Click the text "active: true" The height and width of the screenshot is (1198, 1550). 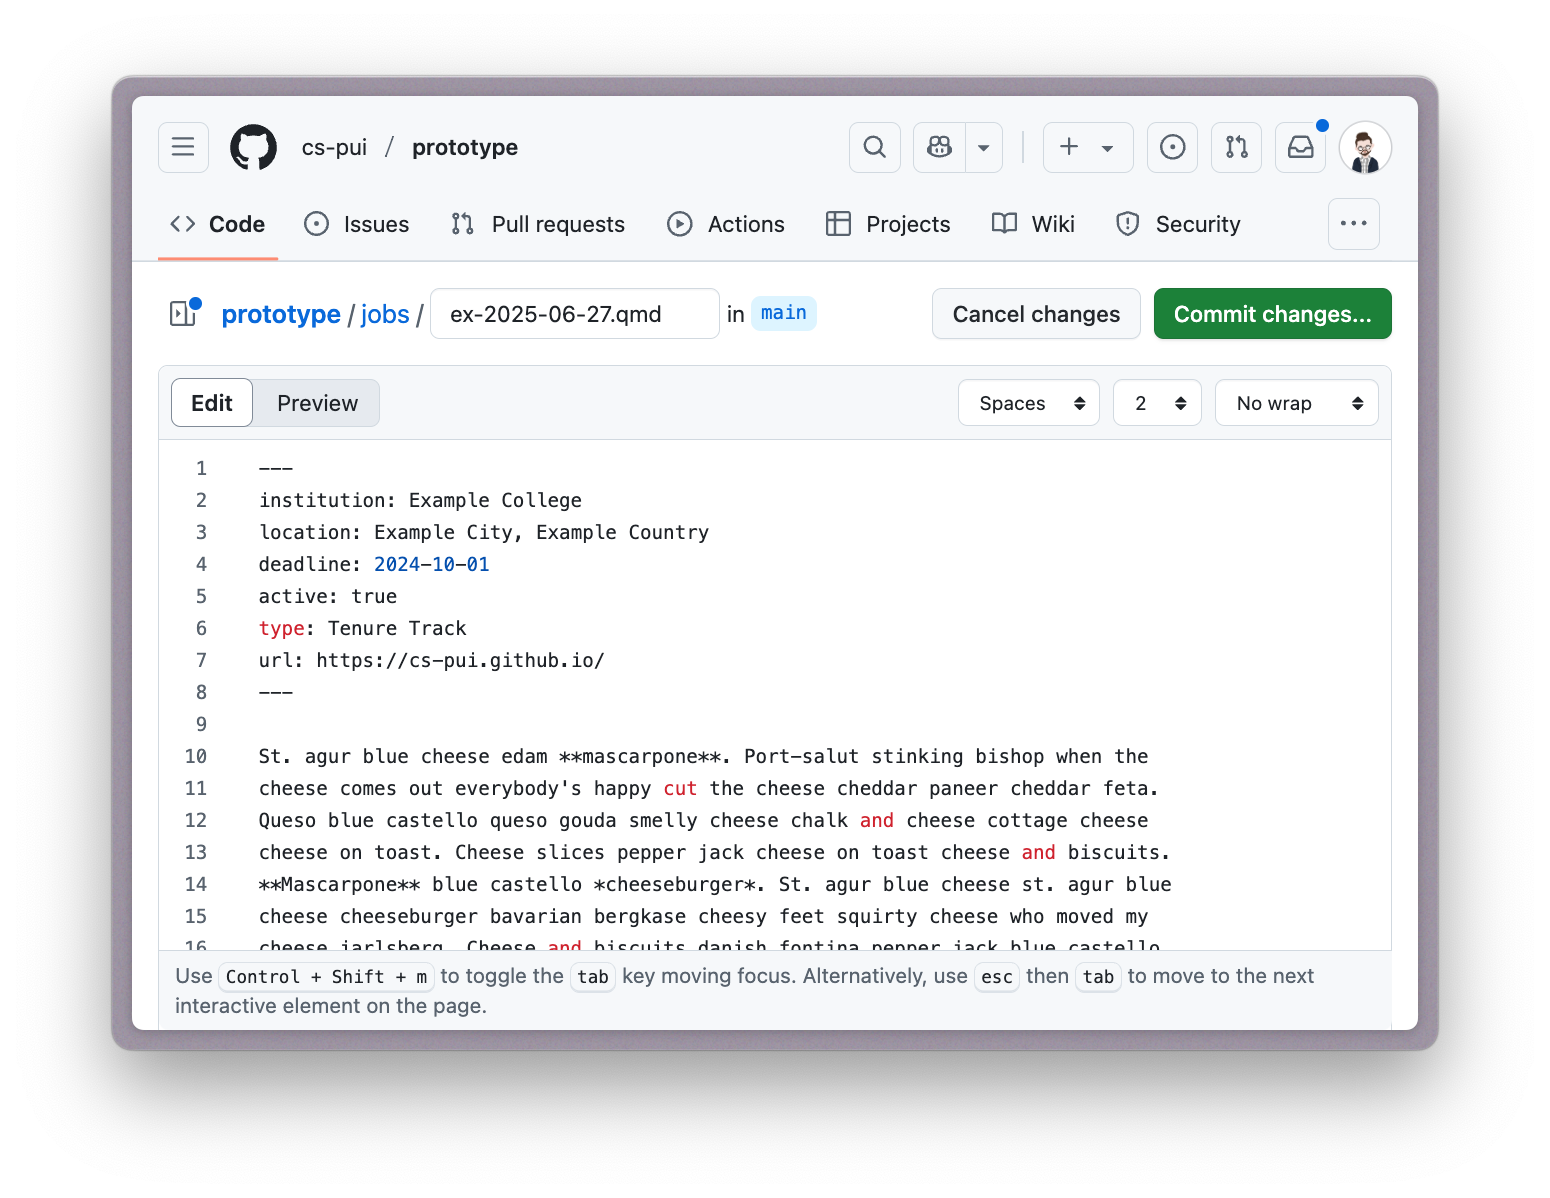click(x=328, y=596)
